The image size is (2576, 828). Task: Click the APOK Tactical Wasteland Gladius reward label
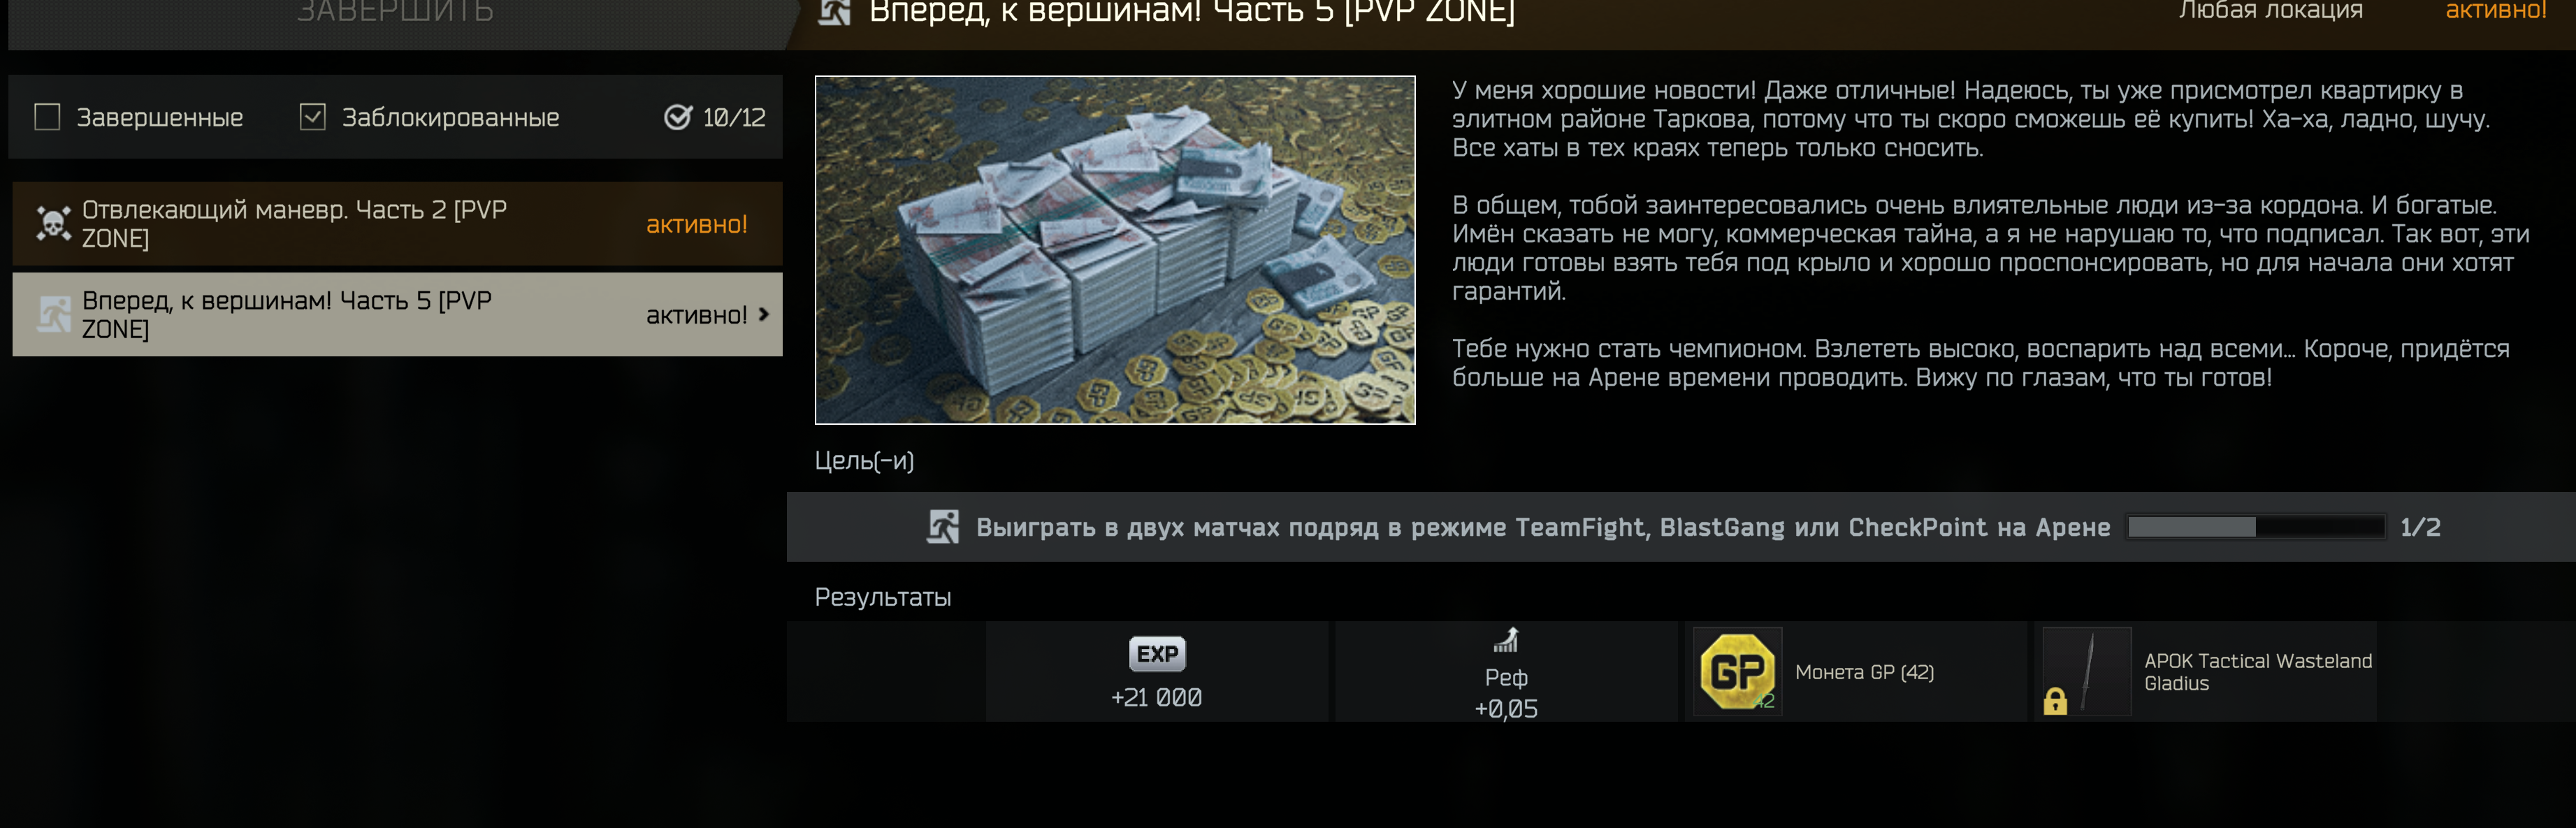[2257, 672]
